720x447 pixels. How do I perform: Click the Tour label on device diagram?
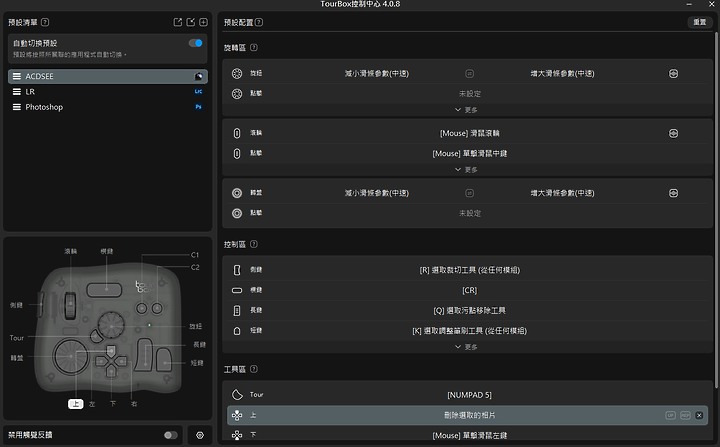17,338
